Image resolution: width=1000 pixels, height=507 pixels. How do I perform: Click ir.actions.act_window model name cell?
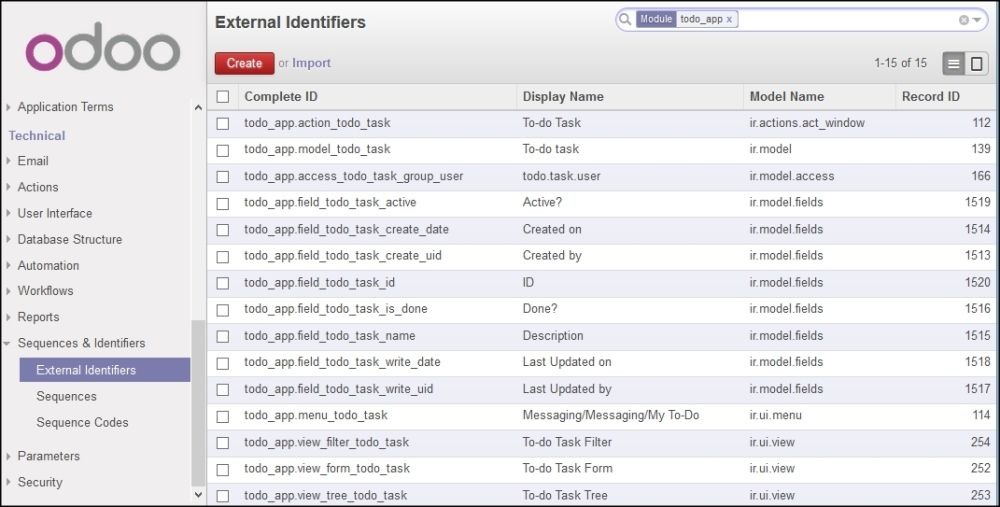807,122
